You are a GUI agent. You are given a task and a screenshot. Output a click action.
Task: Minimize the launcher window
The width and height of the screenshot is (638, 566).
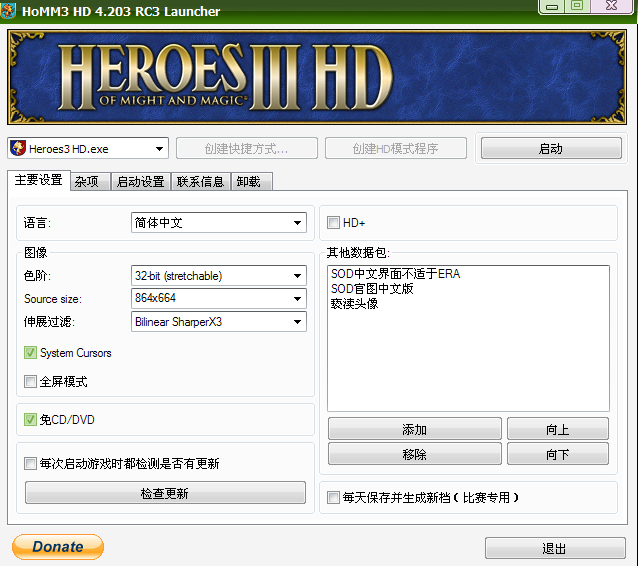click(552, 6)
